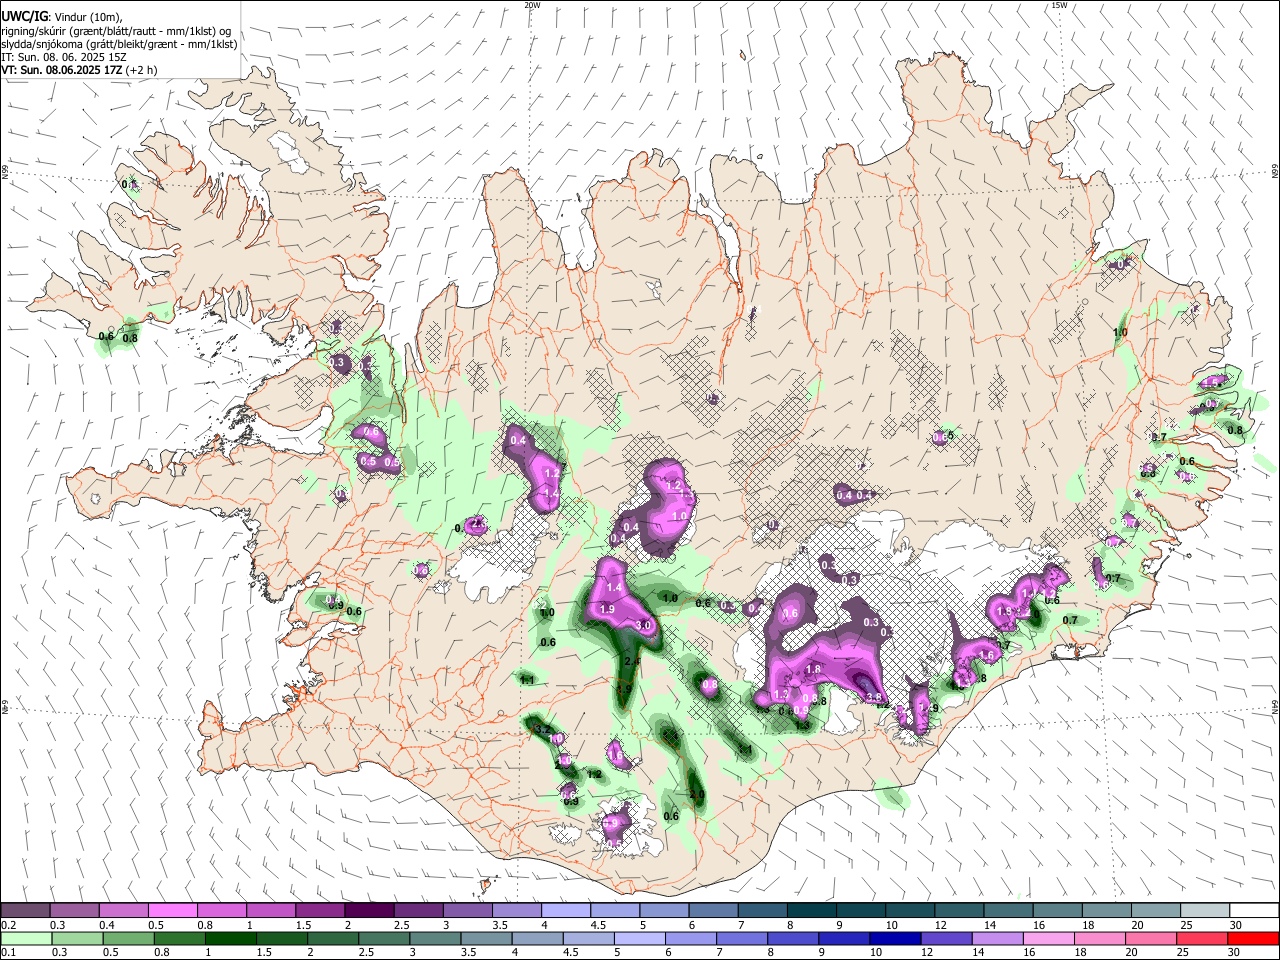Viewport: 1280px width, 960px height.
Task: Click the 'slydda/snjókoma' legend description line
Action: 119,44
